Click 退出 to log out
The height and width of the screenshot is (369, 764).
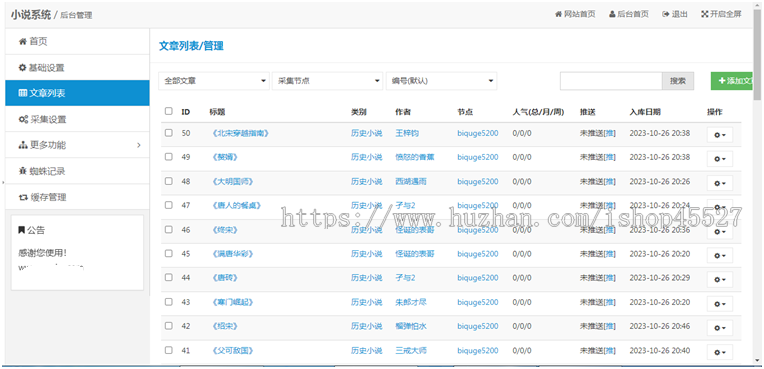click(x=675, y=14)
